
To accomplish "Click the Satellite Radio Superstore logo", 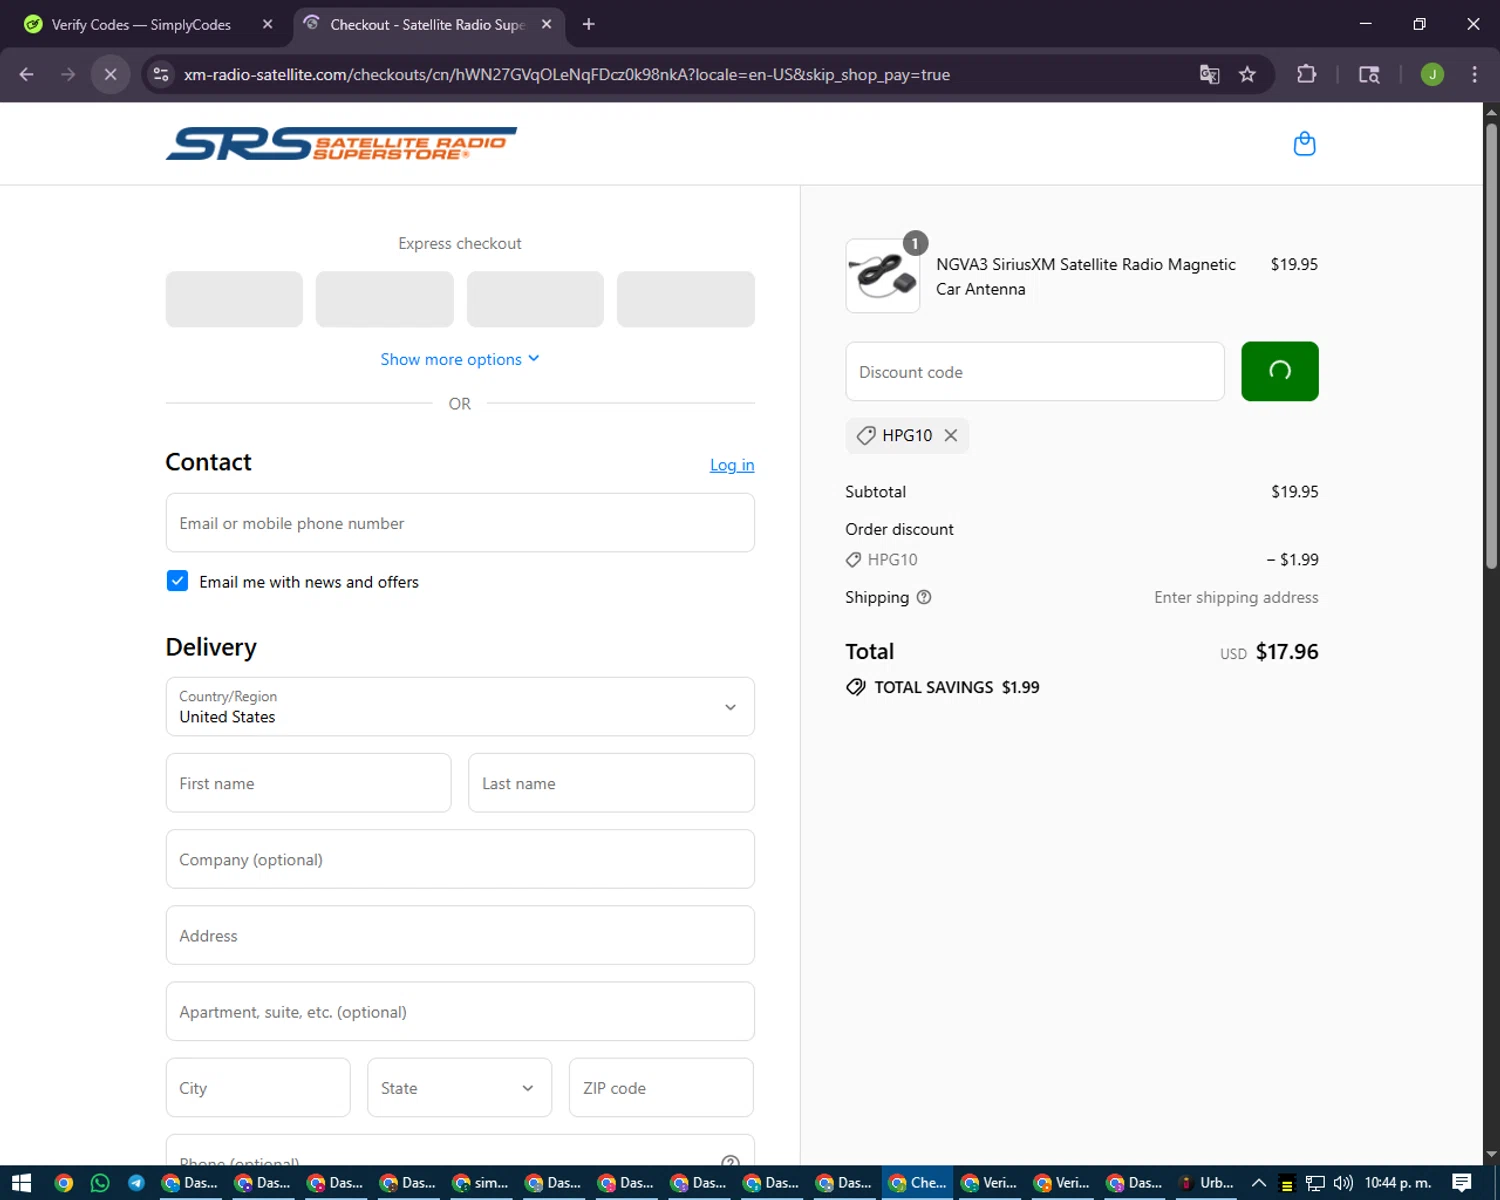I will [341, 144].
